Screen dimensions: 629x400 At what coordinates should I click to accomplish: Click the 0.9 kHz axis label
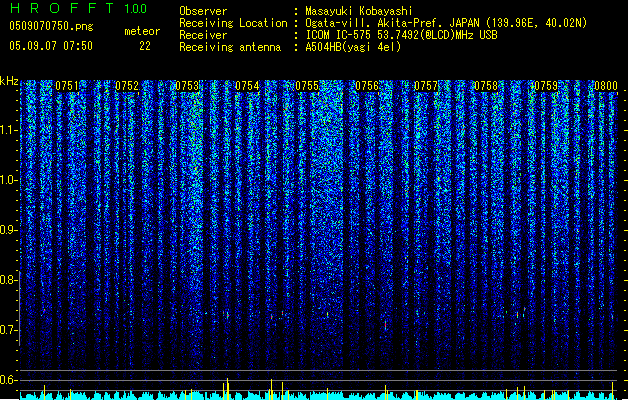[x=9, y=230]
